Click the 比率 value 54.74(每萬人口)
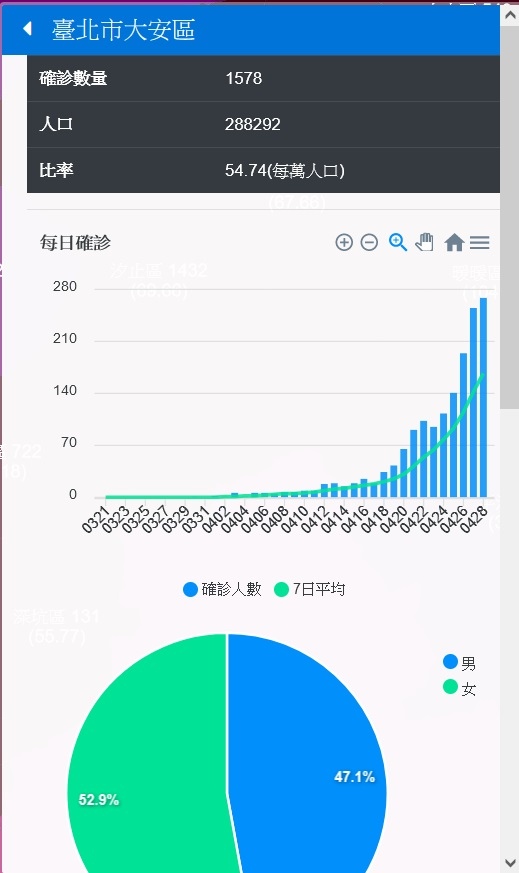The width and height of the screenshot is (519, 873). pos(285,170)
